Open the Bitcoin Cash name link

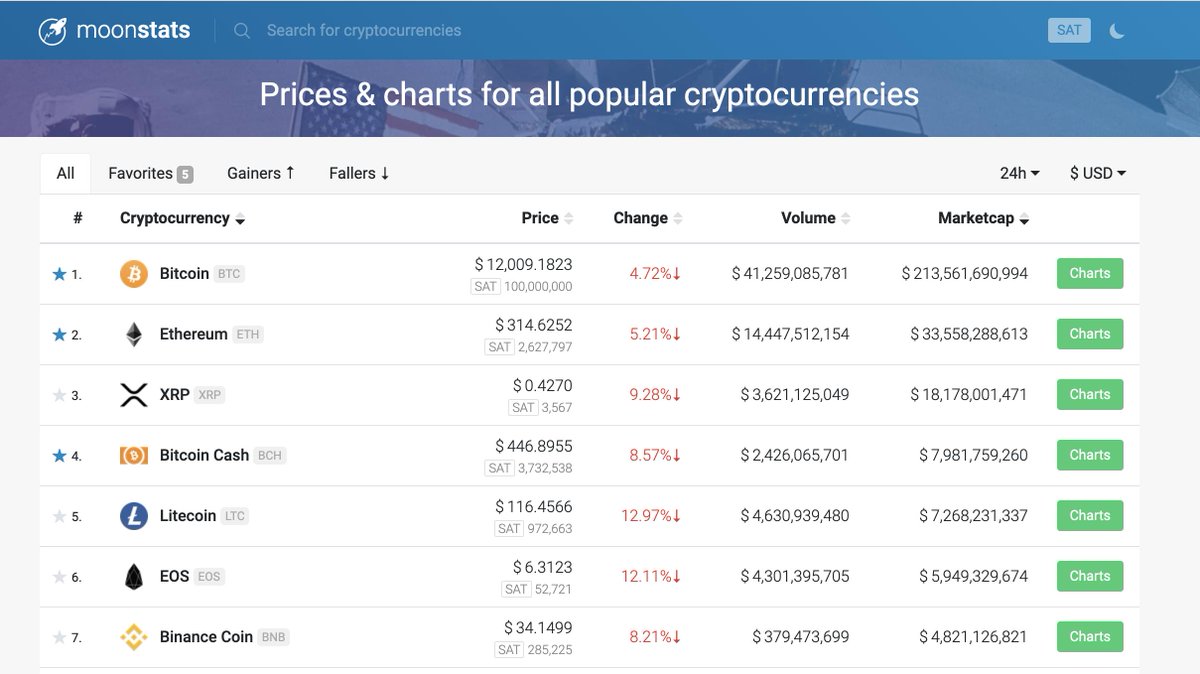point(204,455)
